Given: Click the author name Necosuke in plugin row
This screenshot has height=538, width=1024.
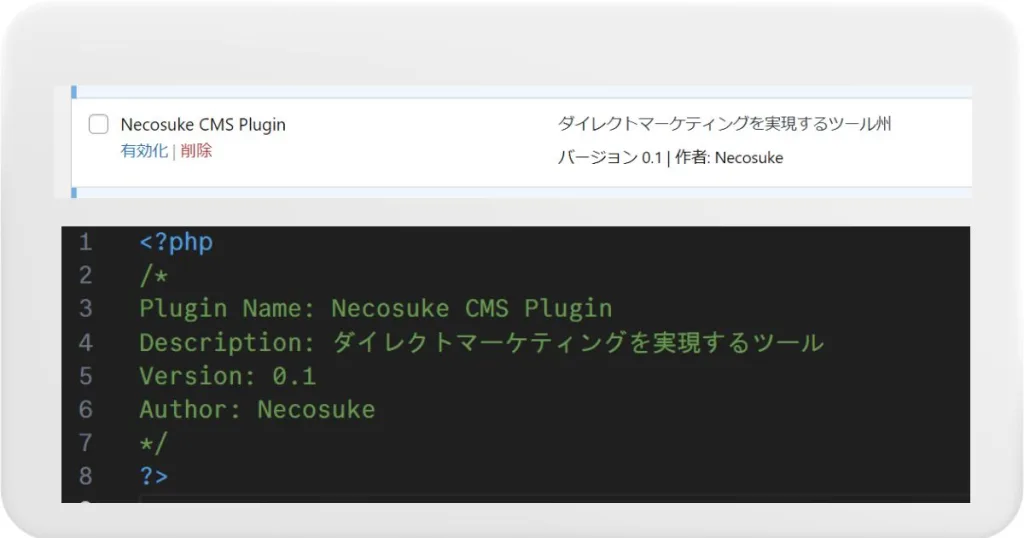Looking at the screenshot, I should pos(749,157).
